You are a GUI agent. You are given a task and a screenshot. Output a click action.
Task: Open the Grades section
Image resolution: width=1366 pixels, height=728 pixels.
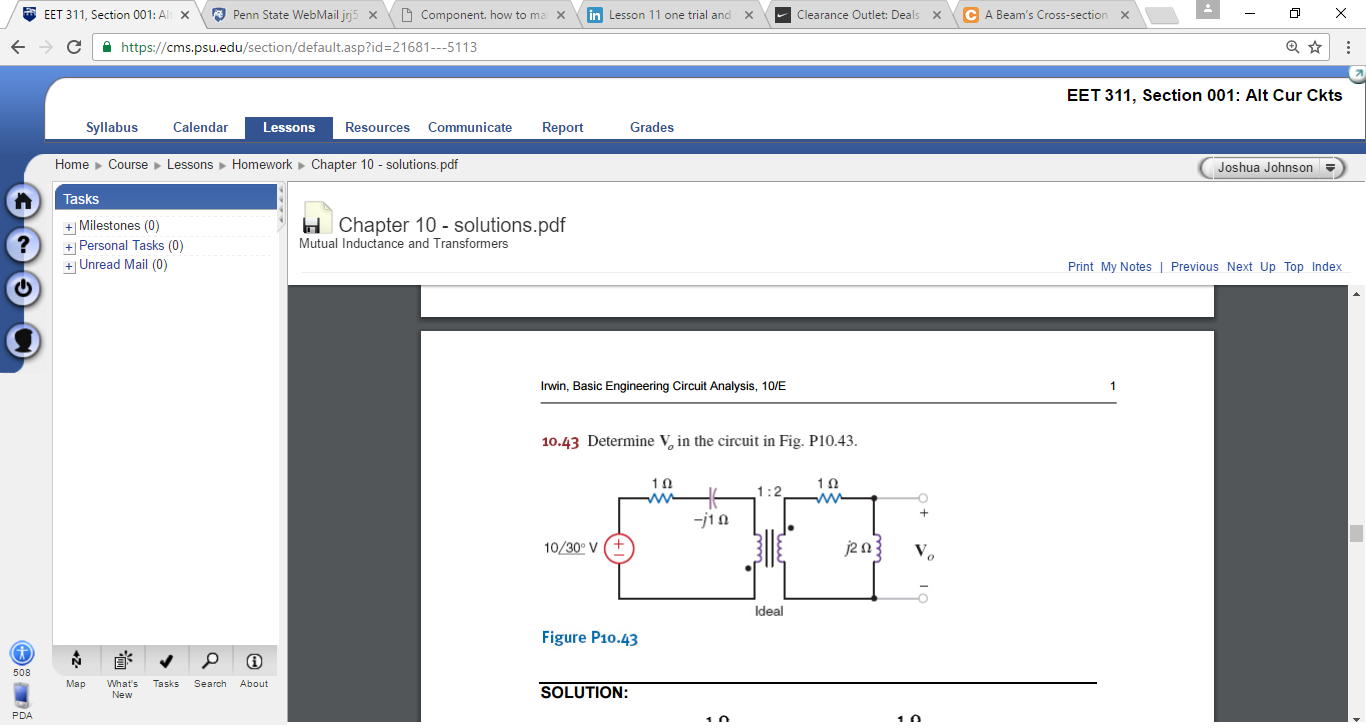651,127
